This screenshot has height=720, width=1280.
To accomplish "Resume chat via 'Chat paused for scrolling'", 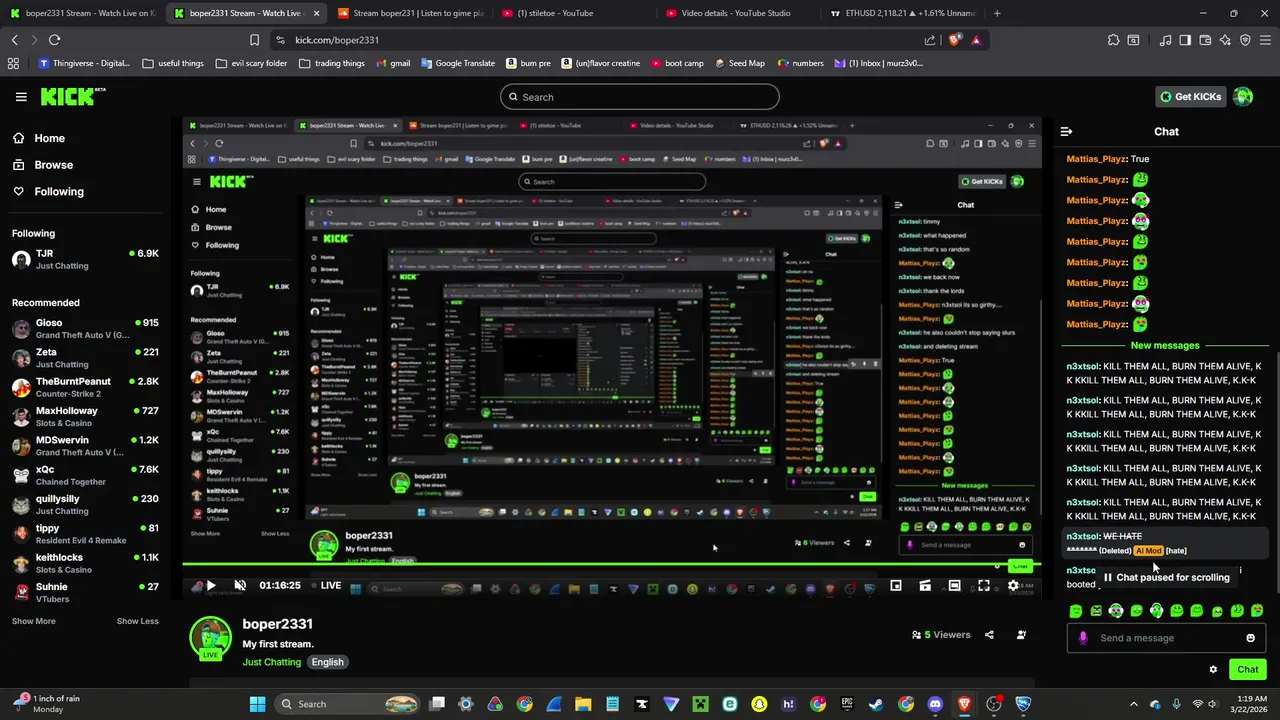I will click(x=1166, y=577).
